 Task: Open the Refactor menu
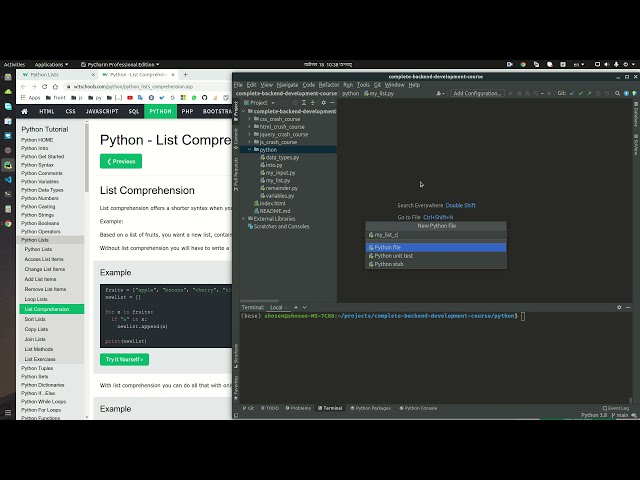[329, 85]
